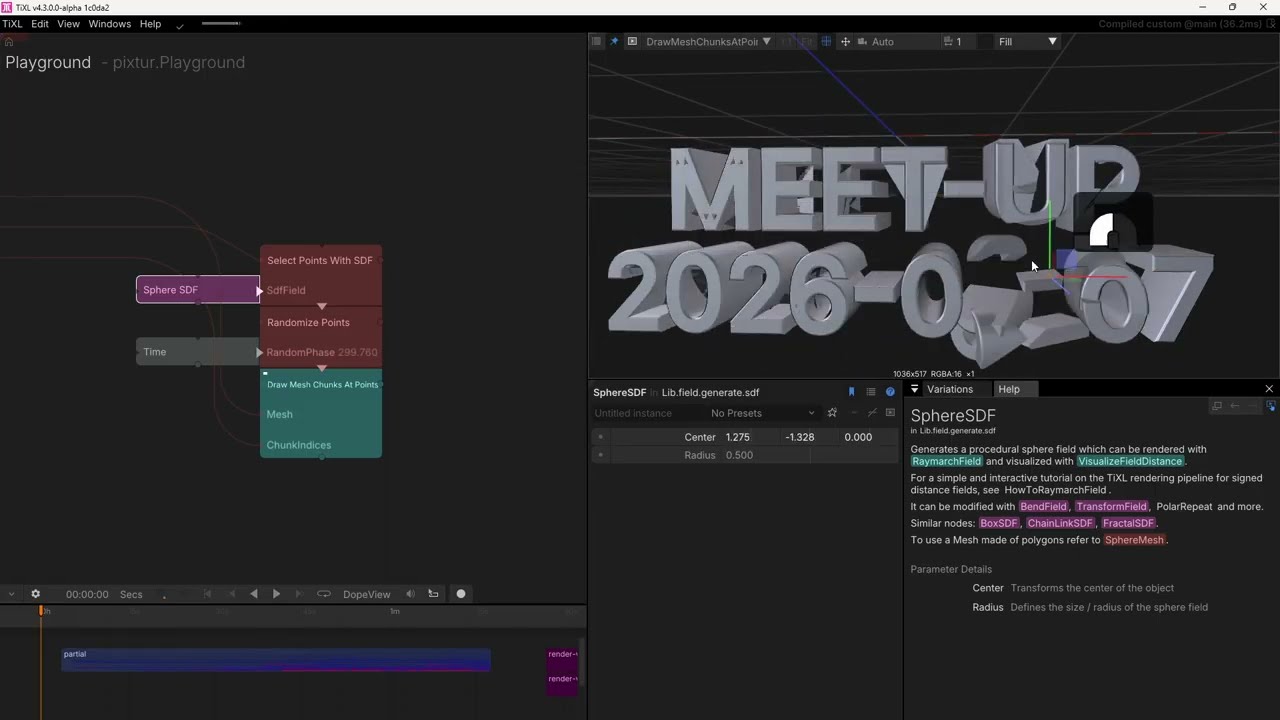This screenshot has width=1280, height=720.
Task: Switch to the Variations tab
Action: point(950,389)
